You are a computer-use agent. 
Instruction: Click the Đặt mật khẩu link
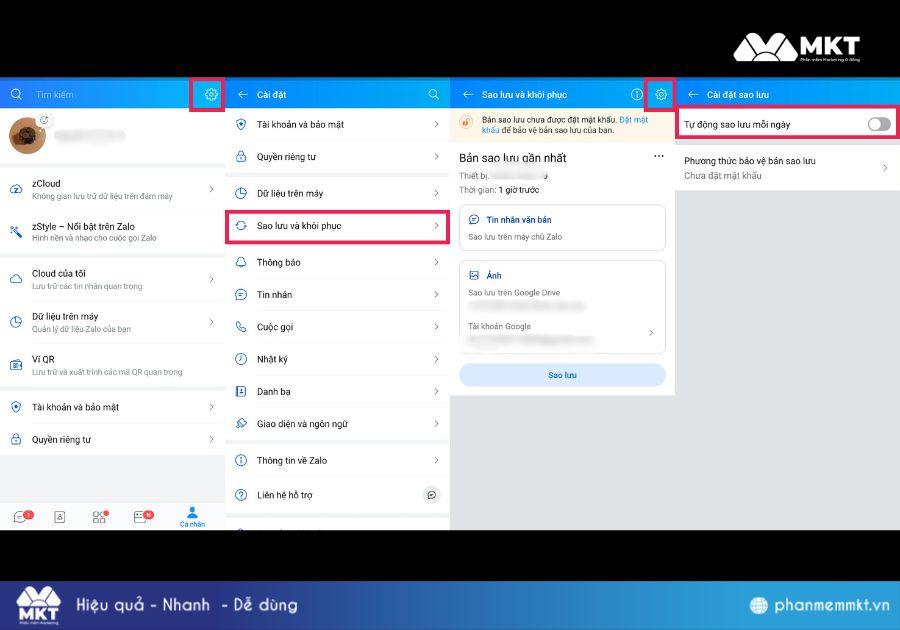[632, 120]
